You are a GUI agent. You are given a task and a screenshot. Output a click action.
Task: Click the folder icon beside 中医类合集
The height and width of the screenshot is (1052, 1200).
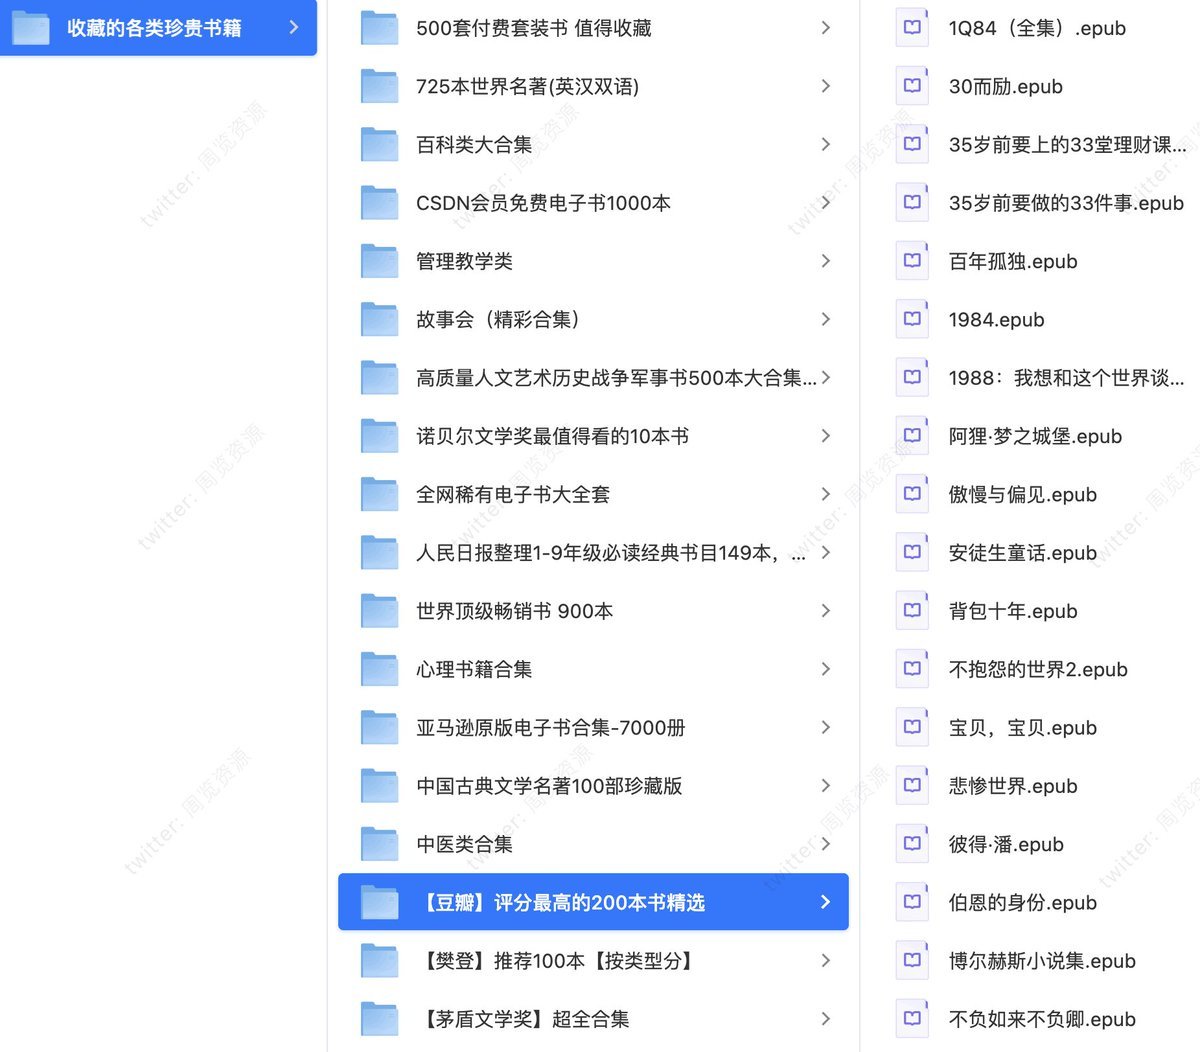point(379,844)
